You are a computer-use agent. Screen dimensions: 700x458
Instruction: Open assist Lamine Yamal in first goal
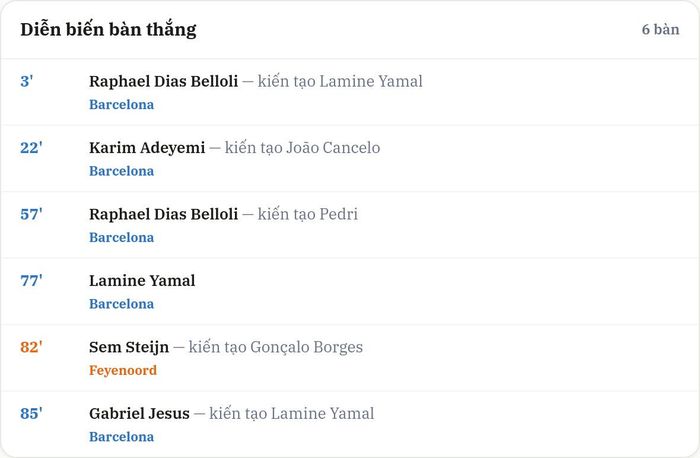tap(371, 81)
